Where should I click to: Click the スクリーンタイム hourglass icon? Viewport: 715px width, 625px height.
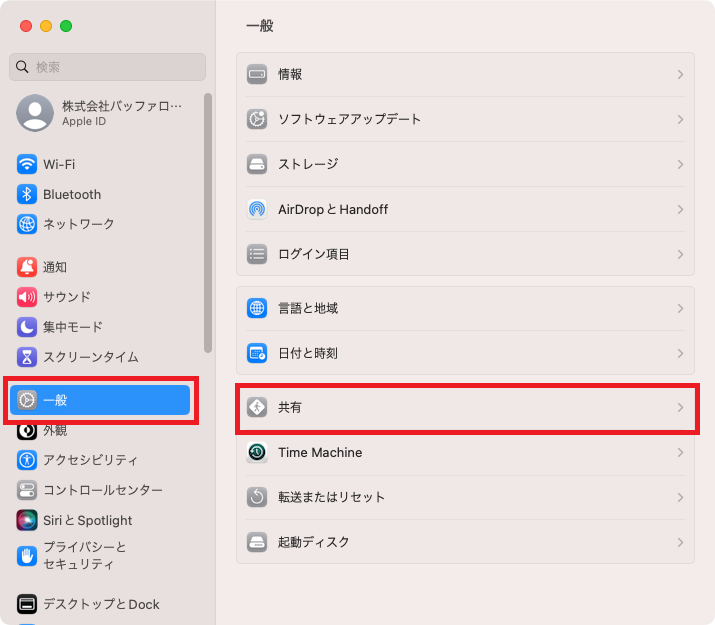(27, 357)
